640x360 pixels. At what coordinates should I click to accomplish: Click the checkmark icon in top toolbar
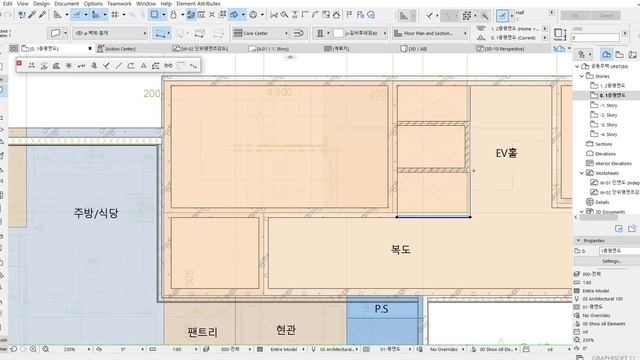tap(429, 16)
